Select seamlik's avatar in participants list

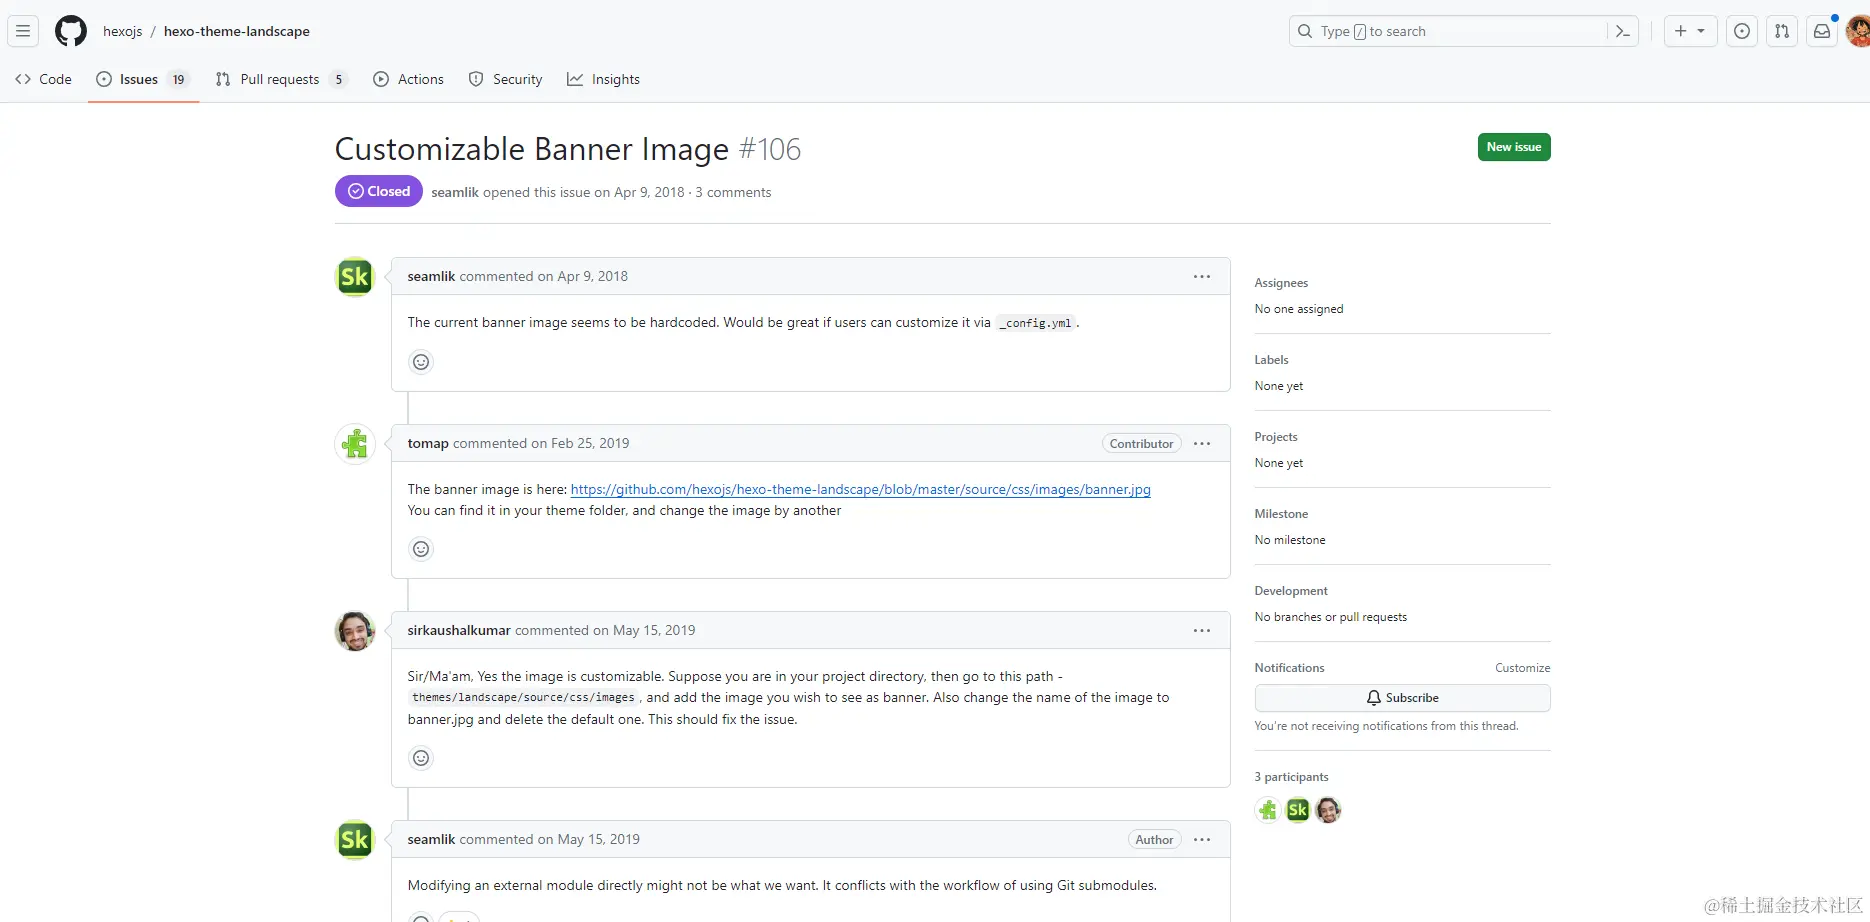pyautogui.click(x=1298, y=810)
